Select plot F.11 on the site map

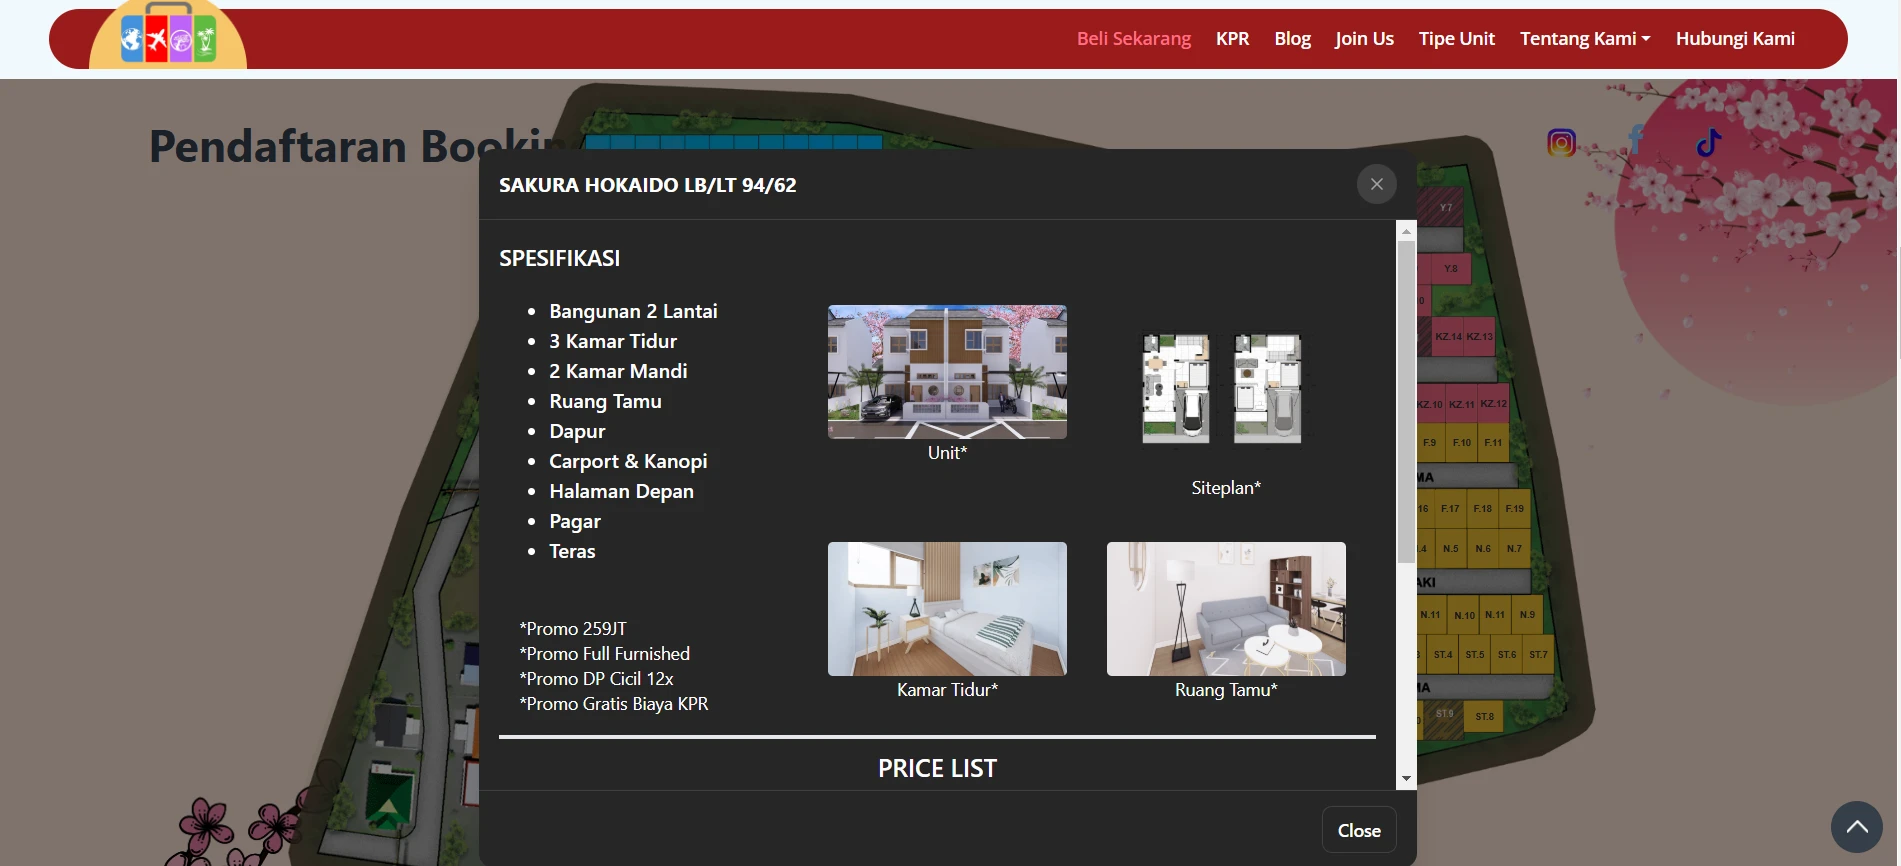coord(1493,442)
